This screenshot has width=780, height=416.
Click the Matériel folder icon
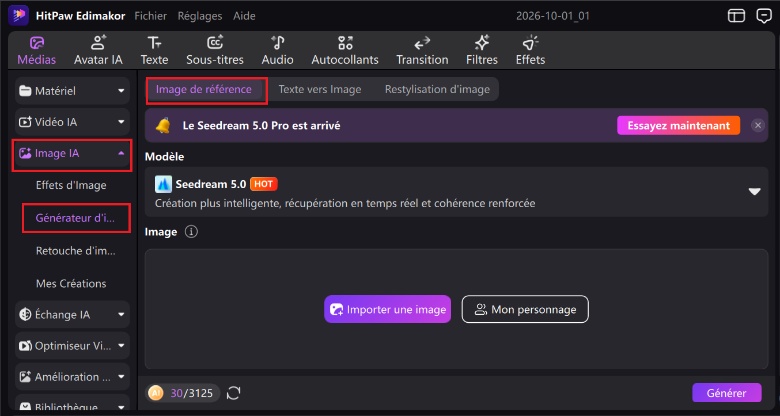tap(25, 91)
